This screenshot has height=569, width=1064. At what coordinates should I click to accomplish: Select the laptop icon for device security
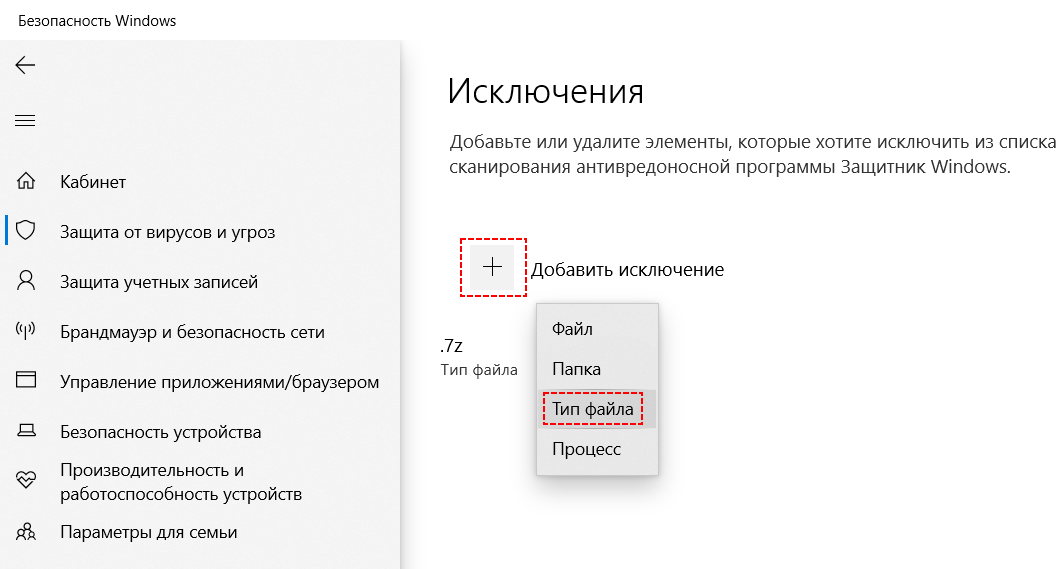[x=26, y=432]
